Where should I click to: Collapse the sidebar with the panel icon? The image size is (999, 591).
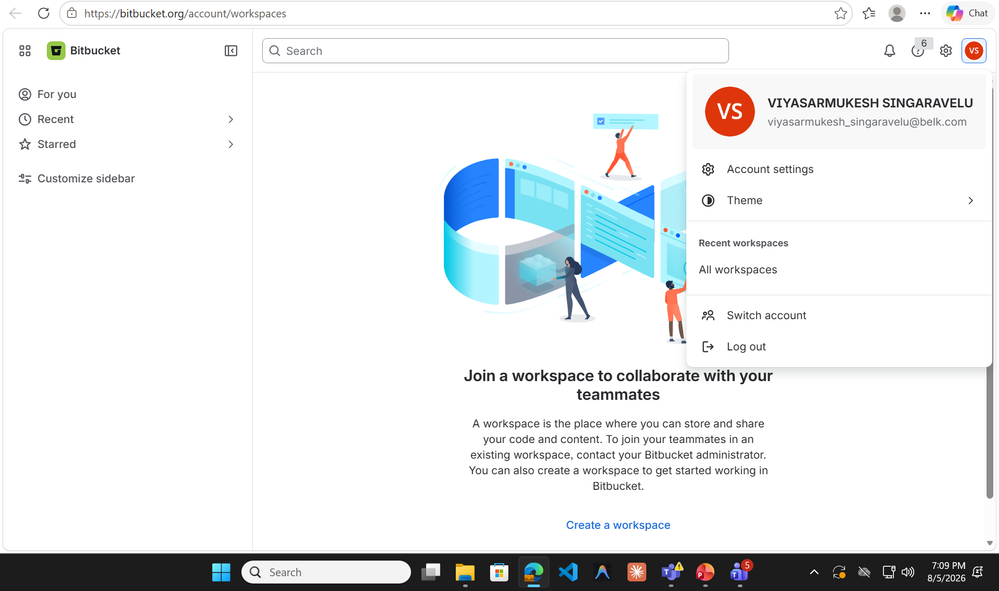point(231,51)
